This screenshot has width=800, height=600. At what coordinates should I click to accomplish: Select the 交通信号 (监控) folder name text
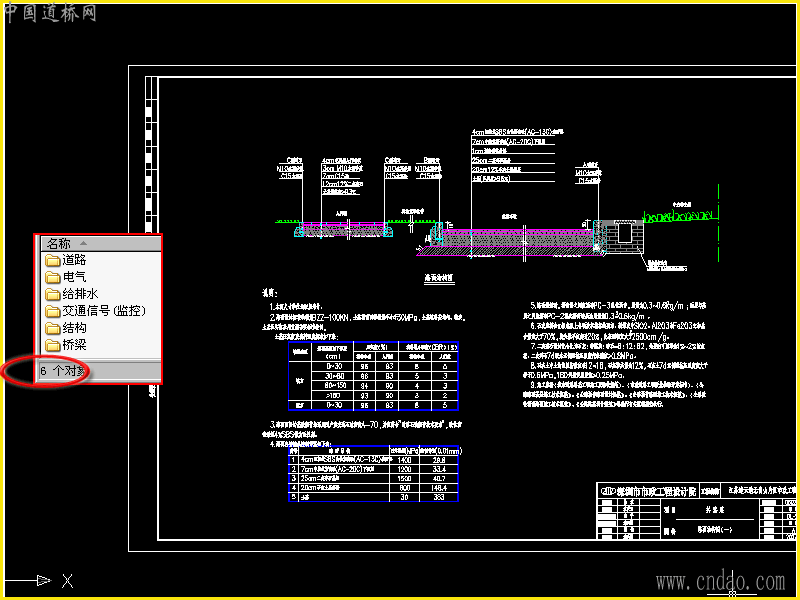[x=104, y=311]
